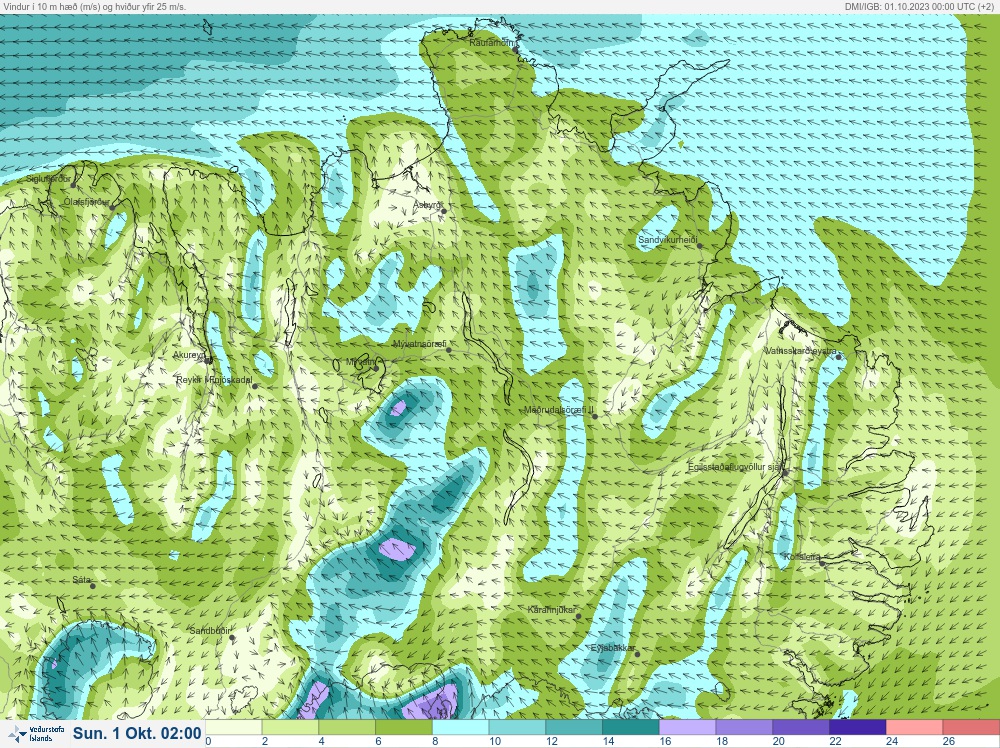The height and width of the screenshot is (748, 1000).
Task: Click the Kárahnjúkar station dot
Action: pos(578,617)
